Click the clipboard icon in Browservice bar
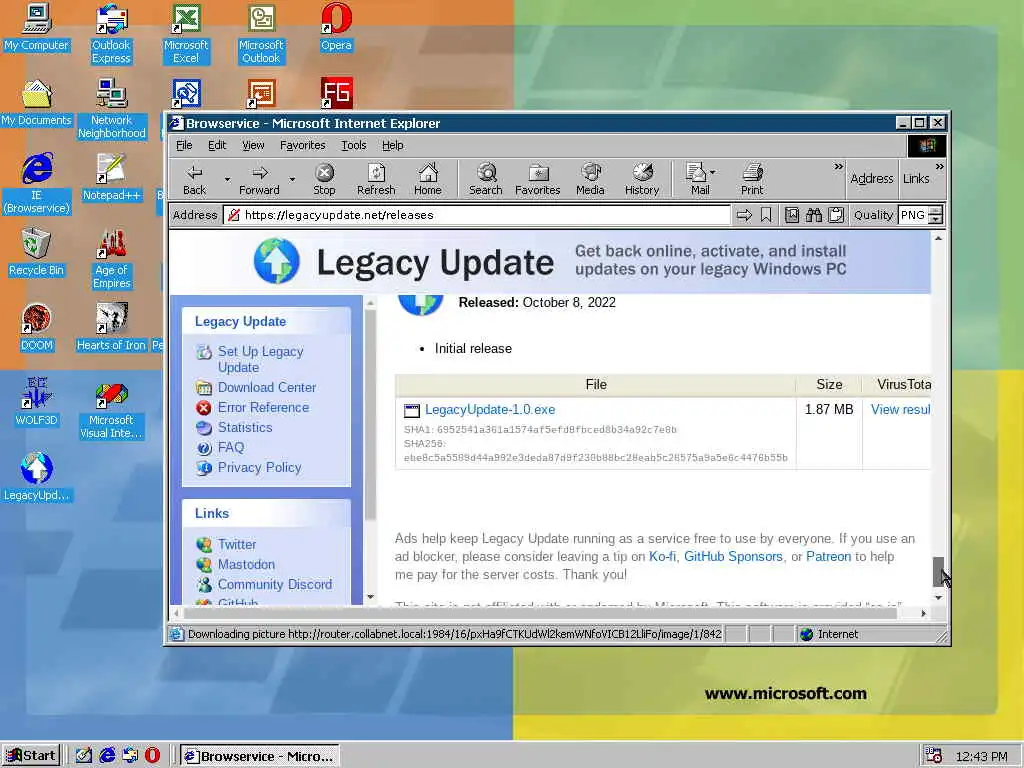 tap(835, 215)
